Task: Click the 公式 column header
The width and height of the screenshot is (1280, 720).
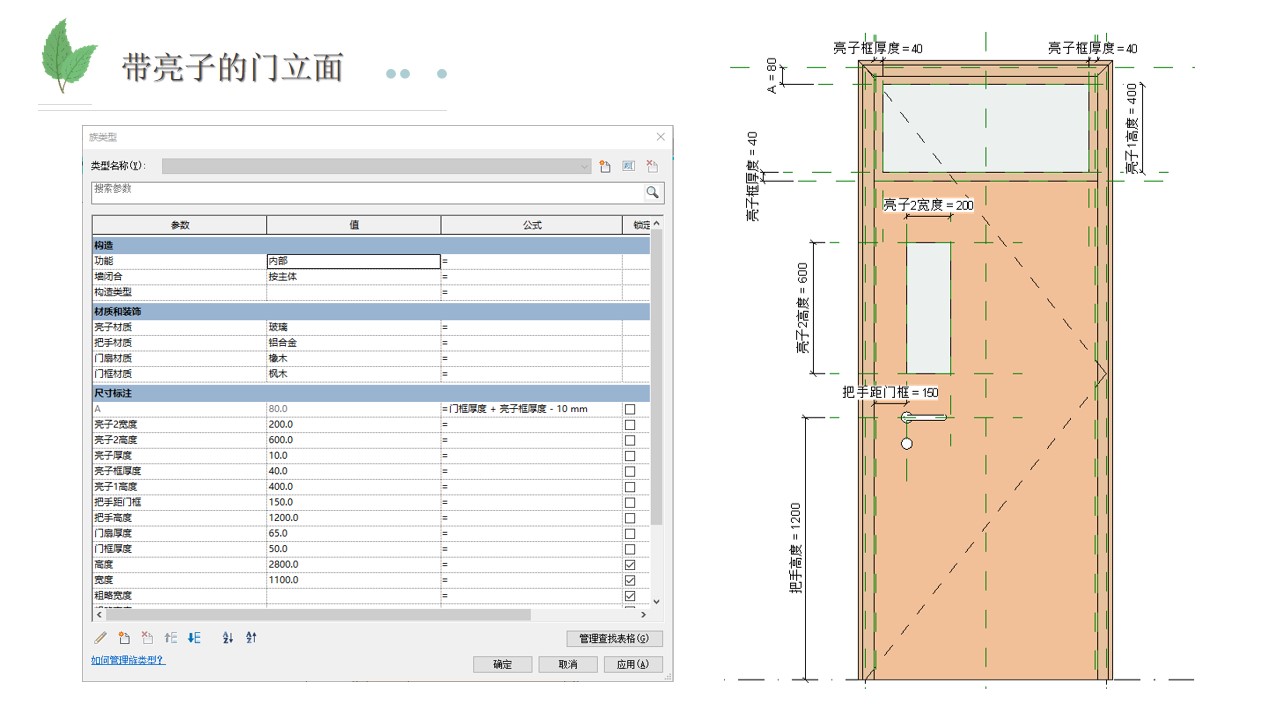Action: [x=531, y=225]
